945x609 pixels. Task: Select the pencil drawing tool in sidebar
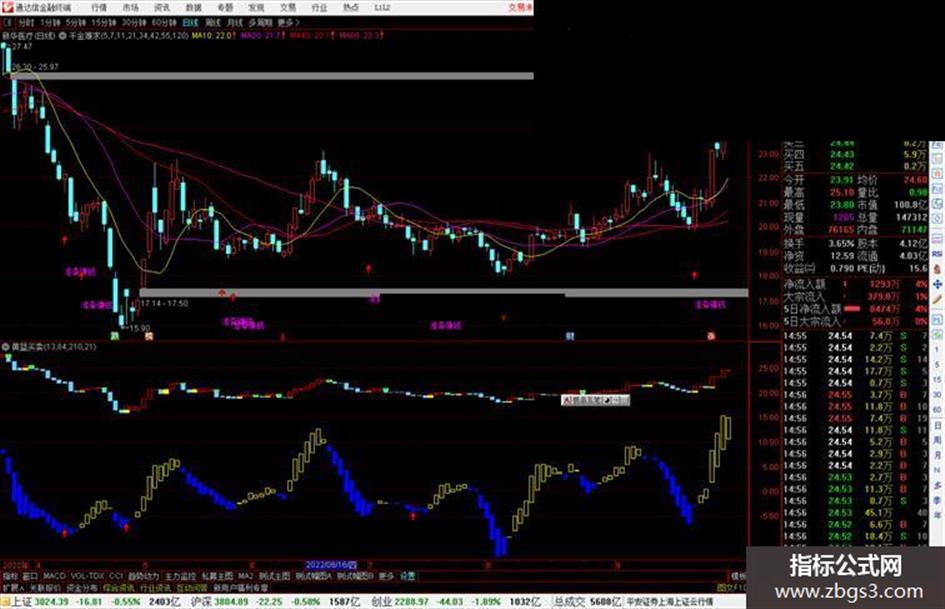point(937,299)
